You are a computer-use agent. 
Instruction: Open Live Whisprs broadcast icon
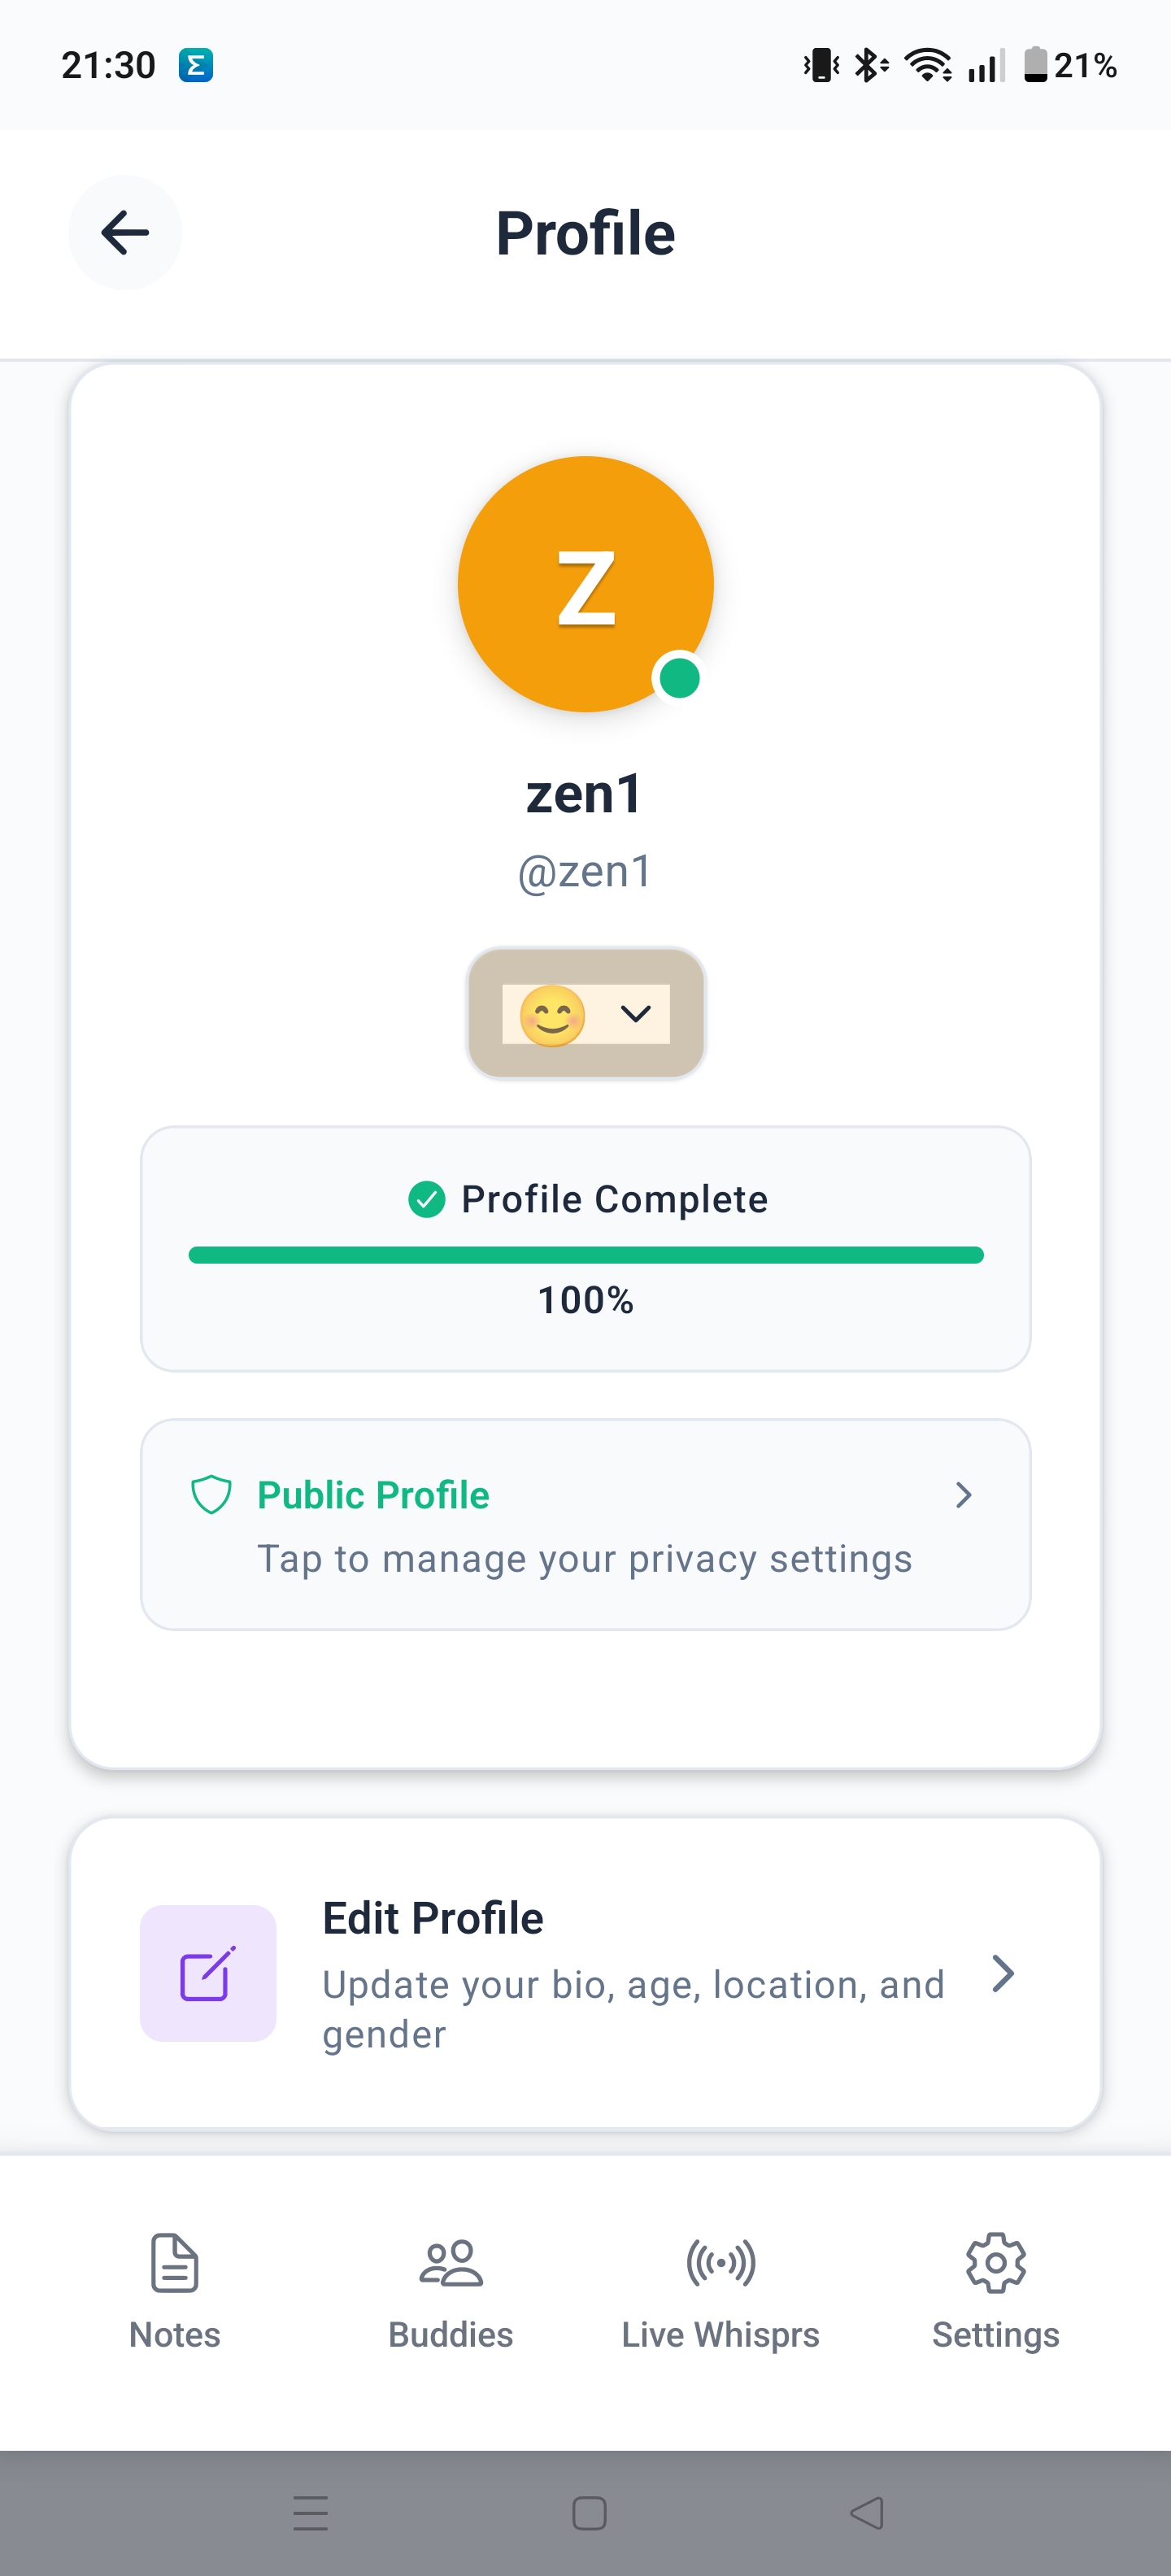[720, 2264]
